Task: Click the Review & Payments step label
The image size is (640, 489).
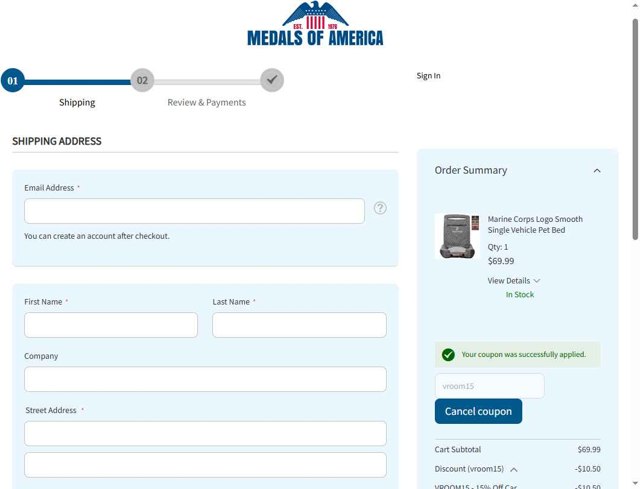Action: point(207,102)
